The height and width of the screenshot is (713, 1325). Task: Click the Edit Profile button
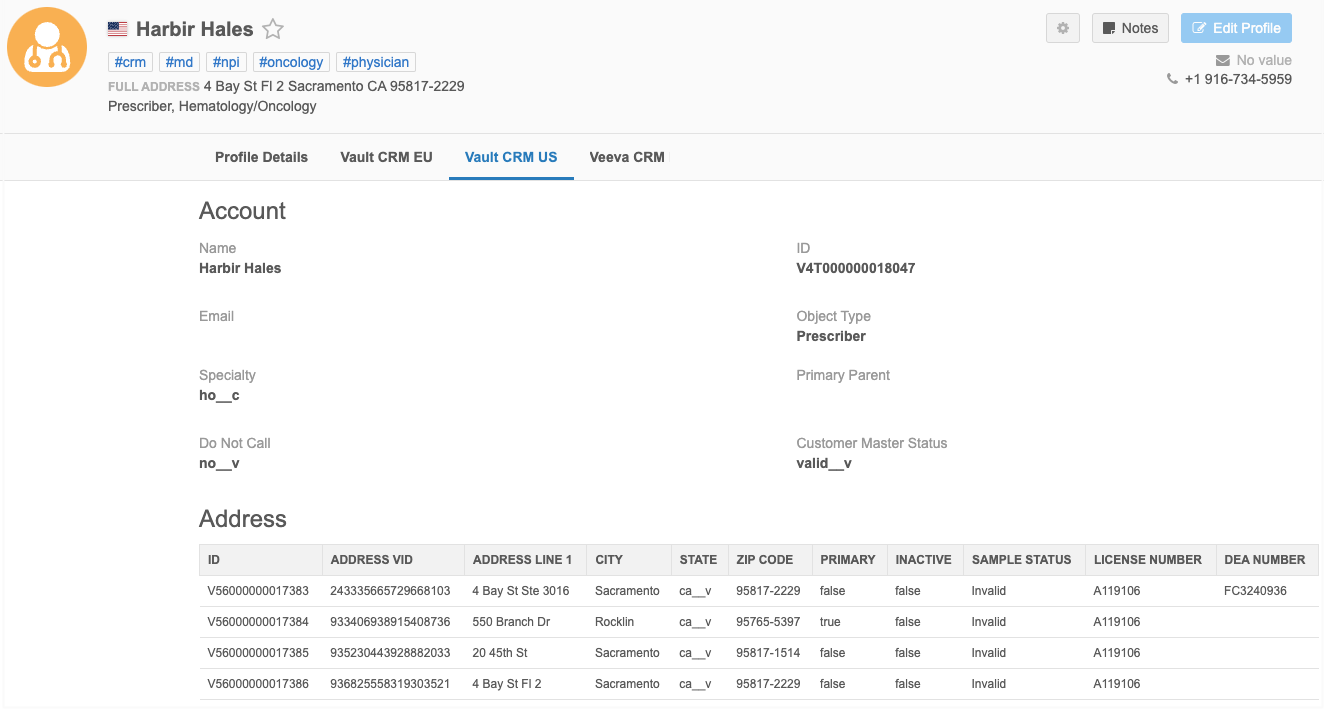click(1236, 28)
